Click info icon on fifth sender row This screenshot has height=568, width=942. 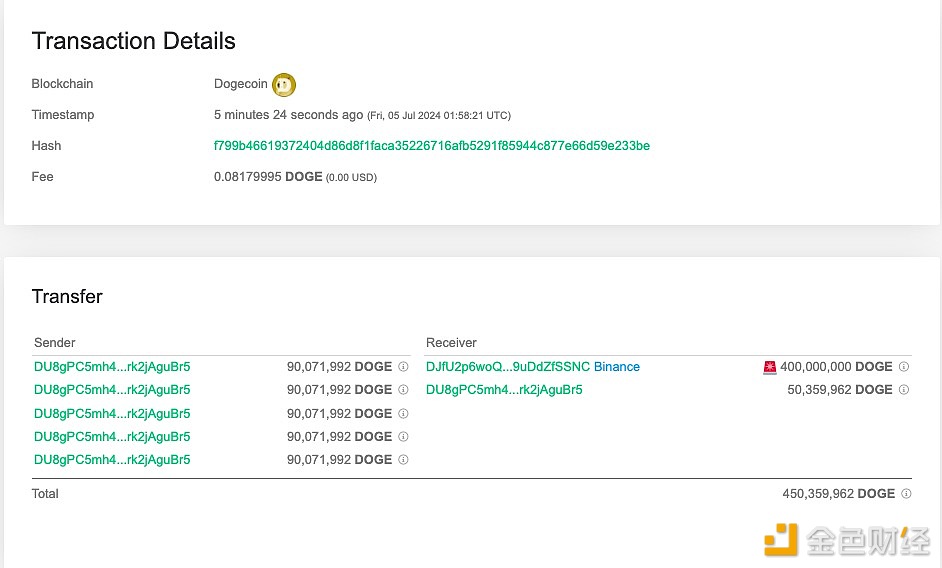(403, 460)
